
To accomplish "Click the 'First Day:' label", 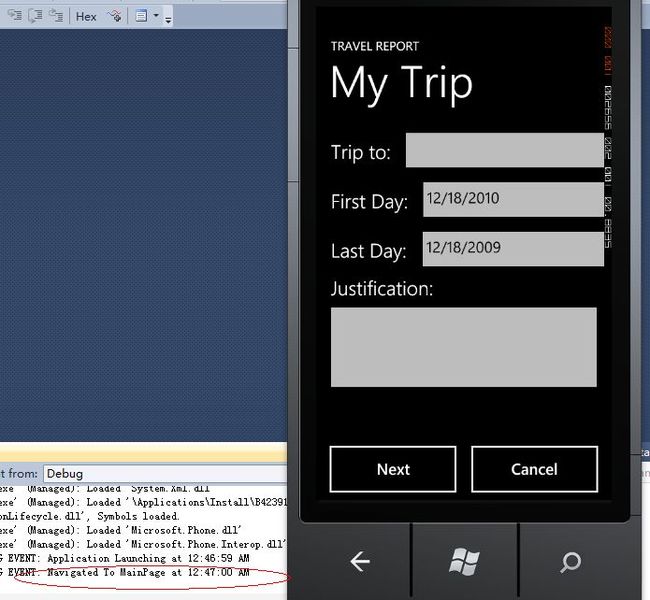I will pyautogui.click(x=369, y=202).
